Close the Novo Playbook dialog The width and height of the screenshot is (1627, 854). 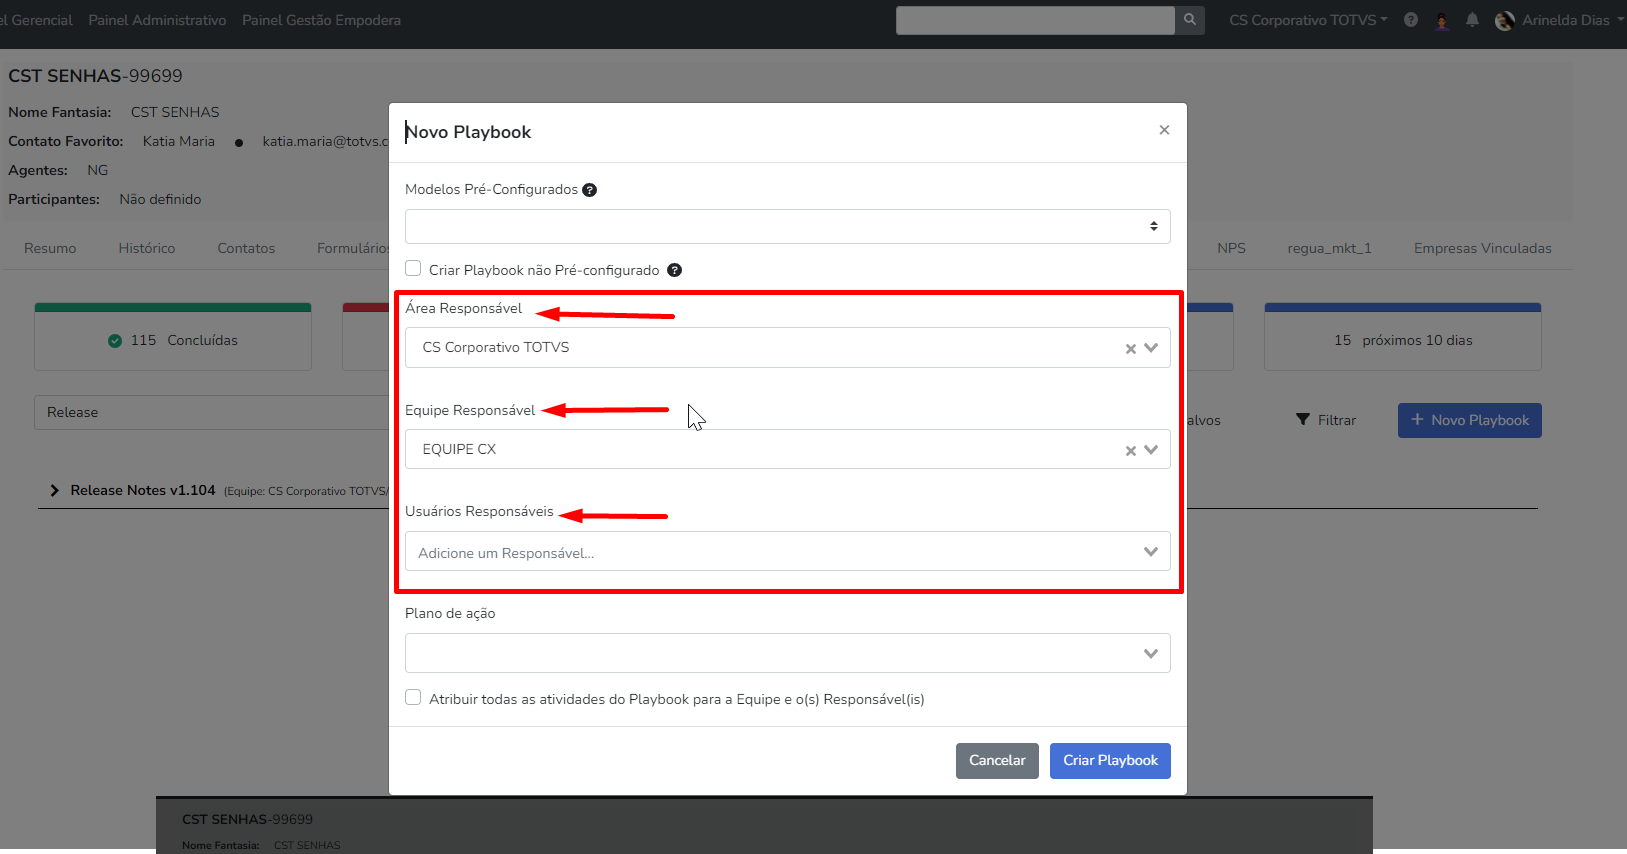tap(1164, 130)
